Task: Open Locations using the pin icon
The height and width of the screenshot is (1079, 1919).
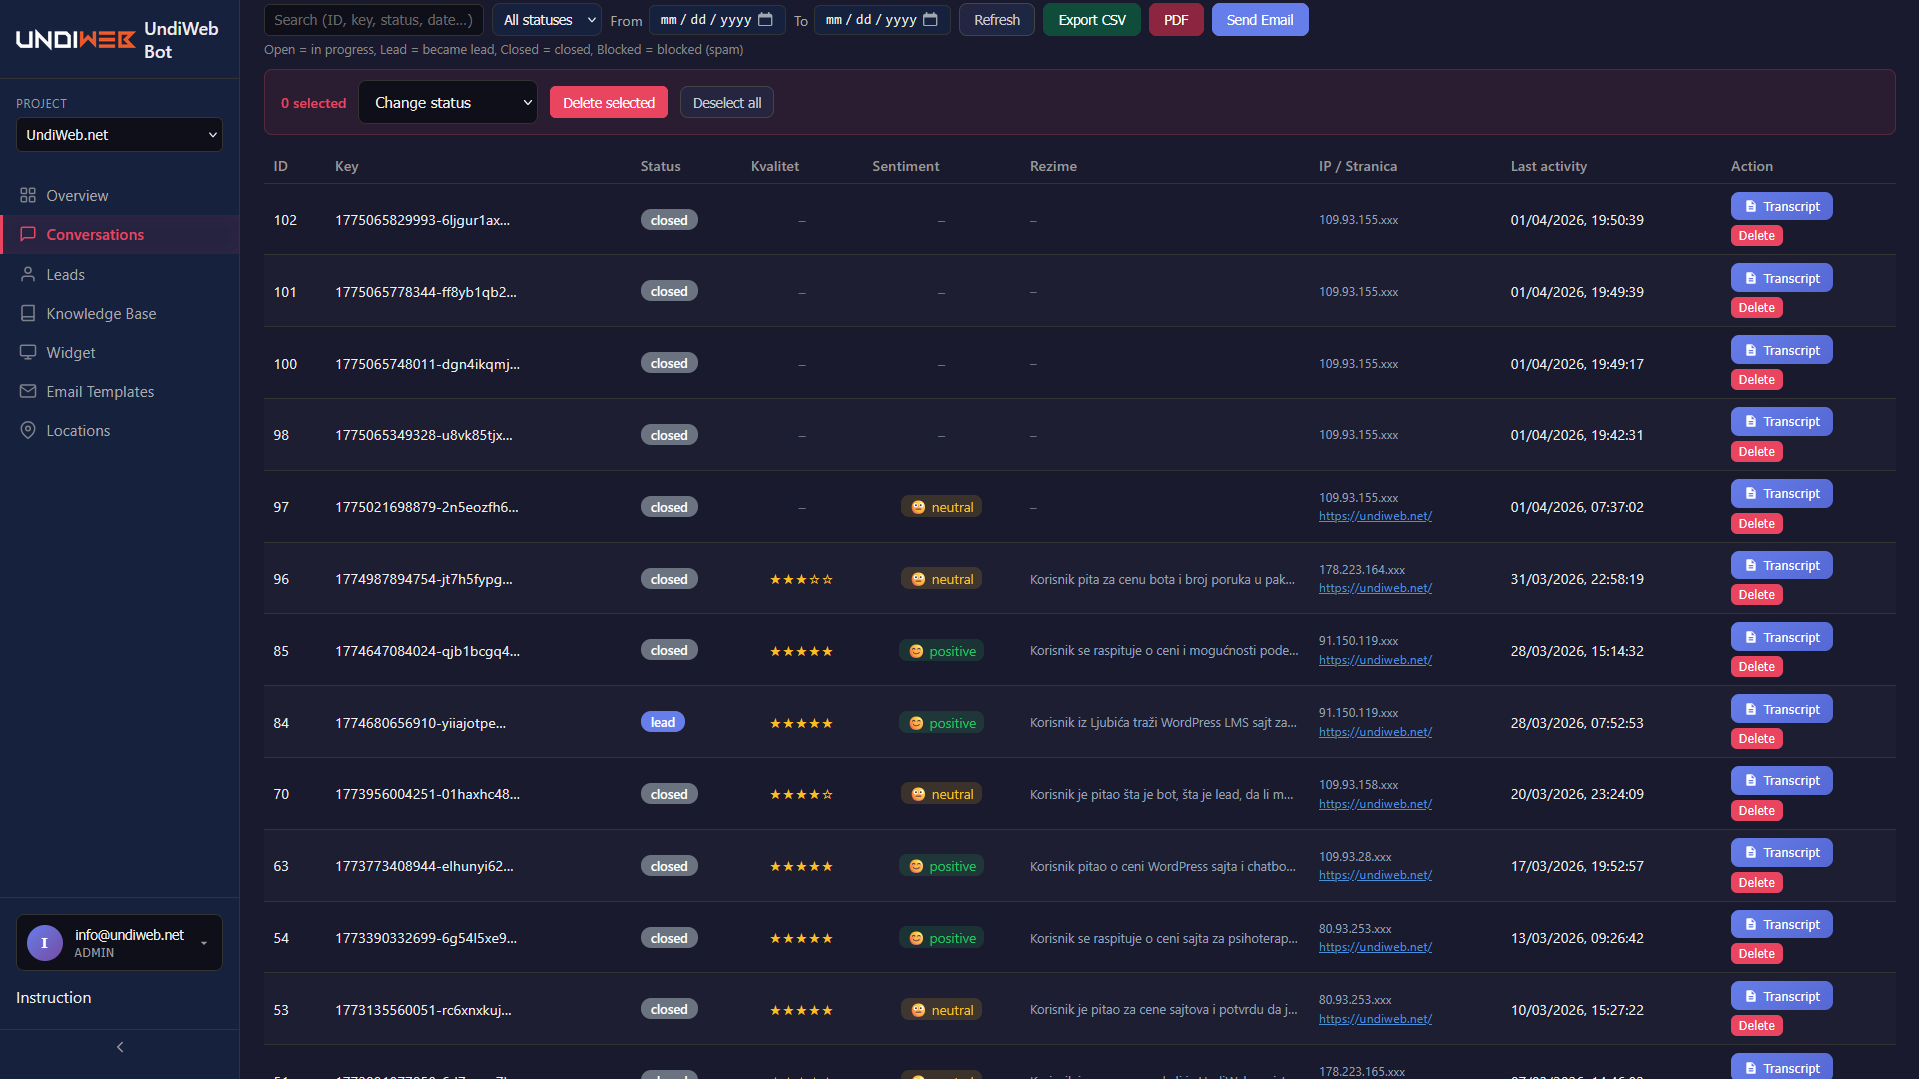Action: coord(28,430)
